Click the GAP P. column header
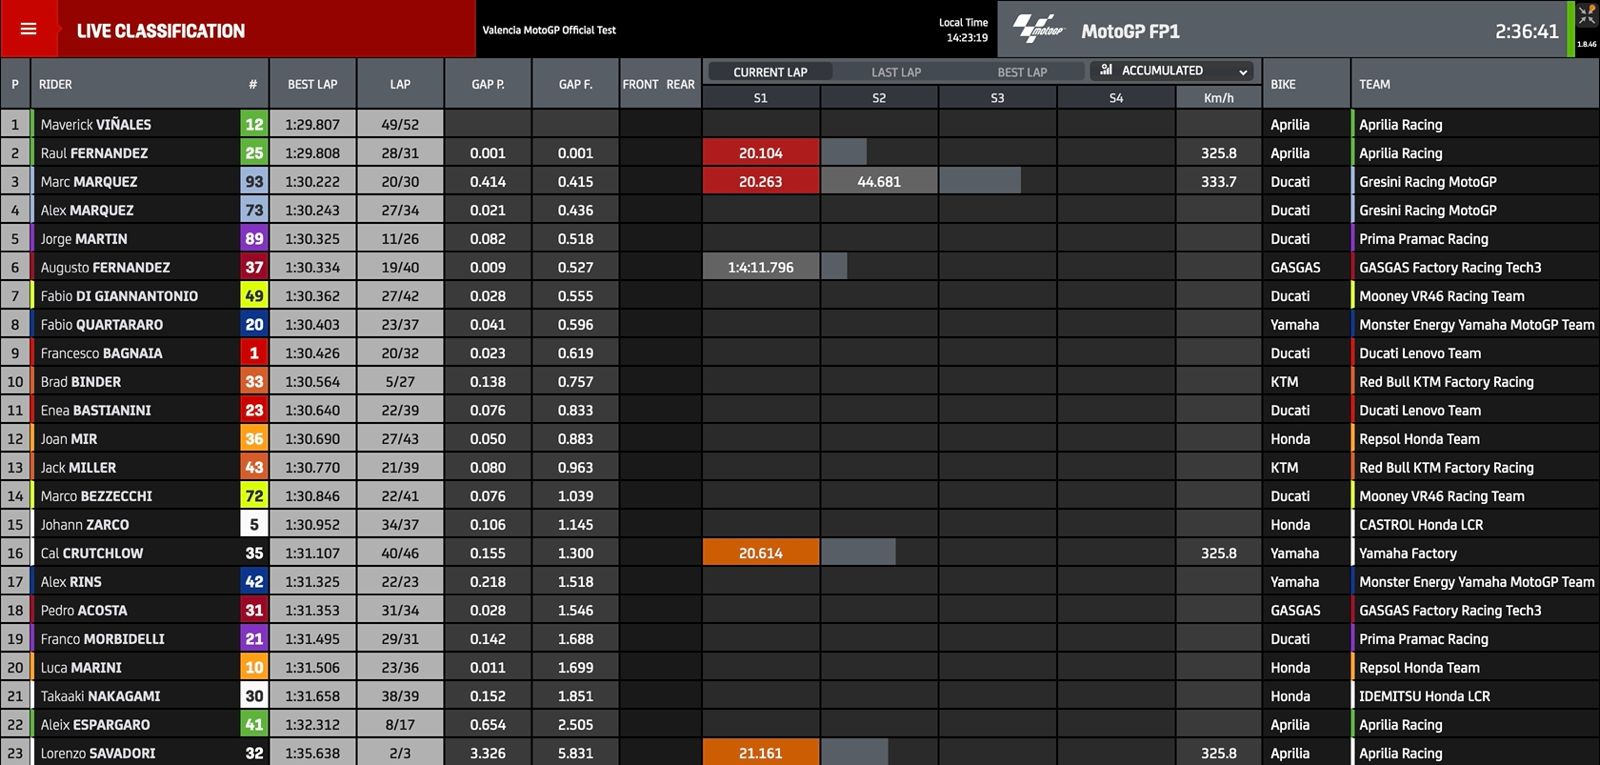The image size is (1600, 765). coord(488,85)
